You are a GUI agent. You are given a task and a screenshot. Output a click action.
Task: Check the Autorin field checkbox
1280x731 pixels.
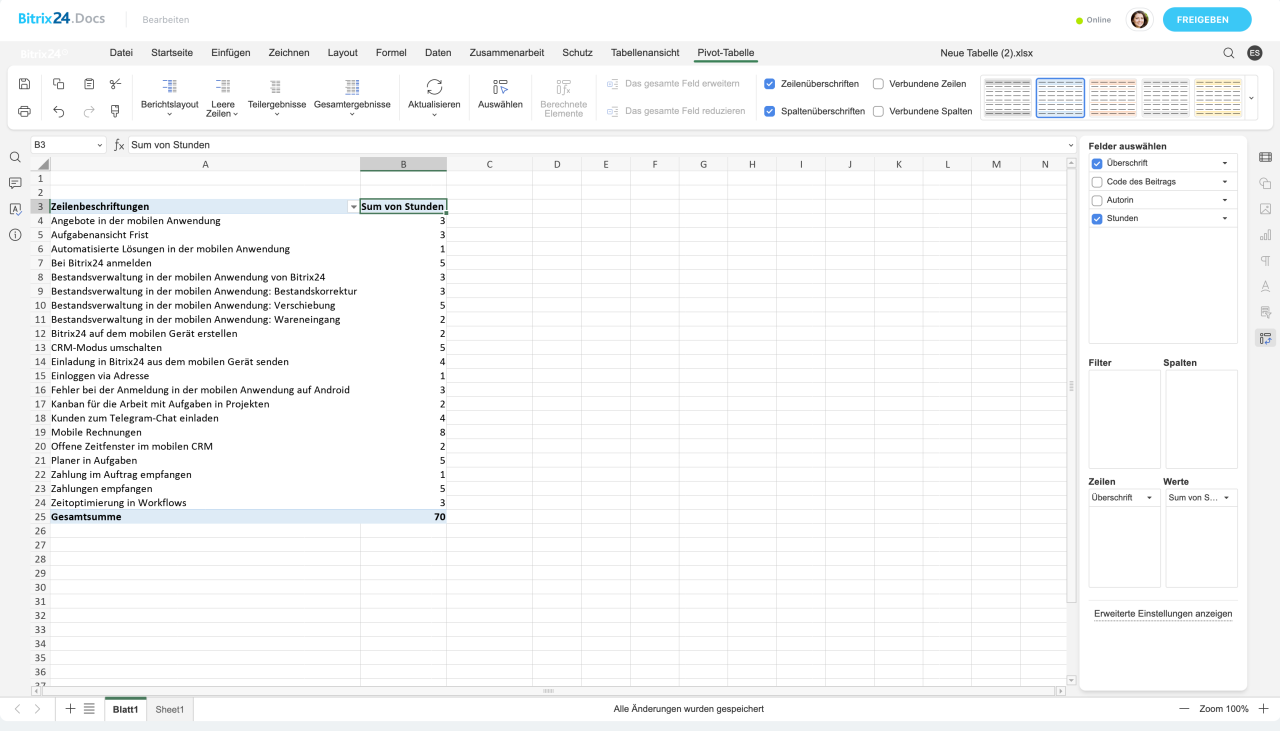tap(1097, 200)
